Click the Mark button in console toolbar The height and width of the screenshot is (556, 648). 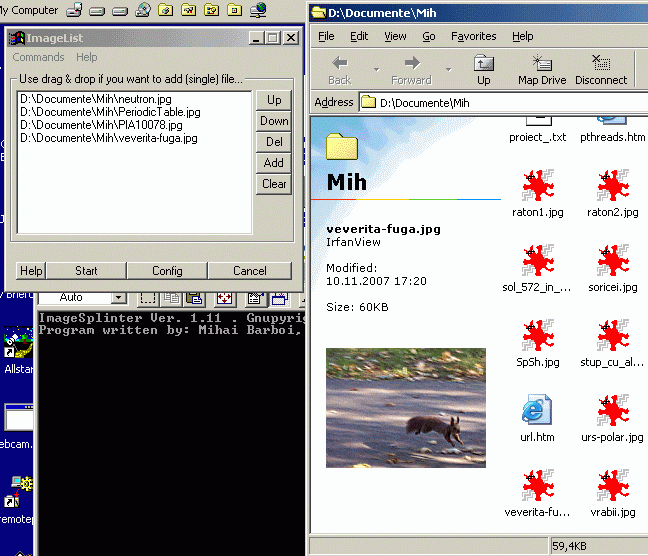click(x=148, y=298)
